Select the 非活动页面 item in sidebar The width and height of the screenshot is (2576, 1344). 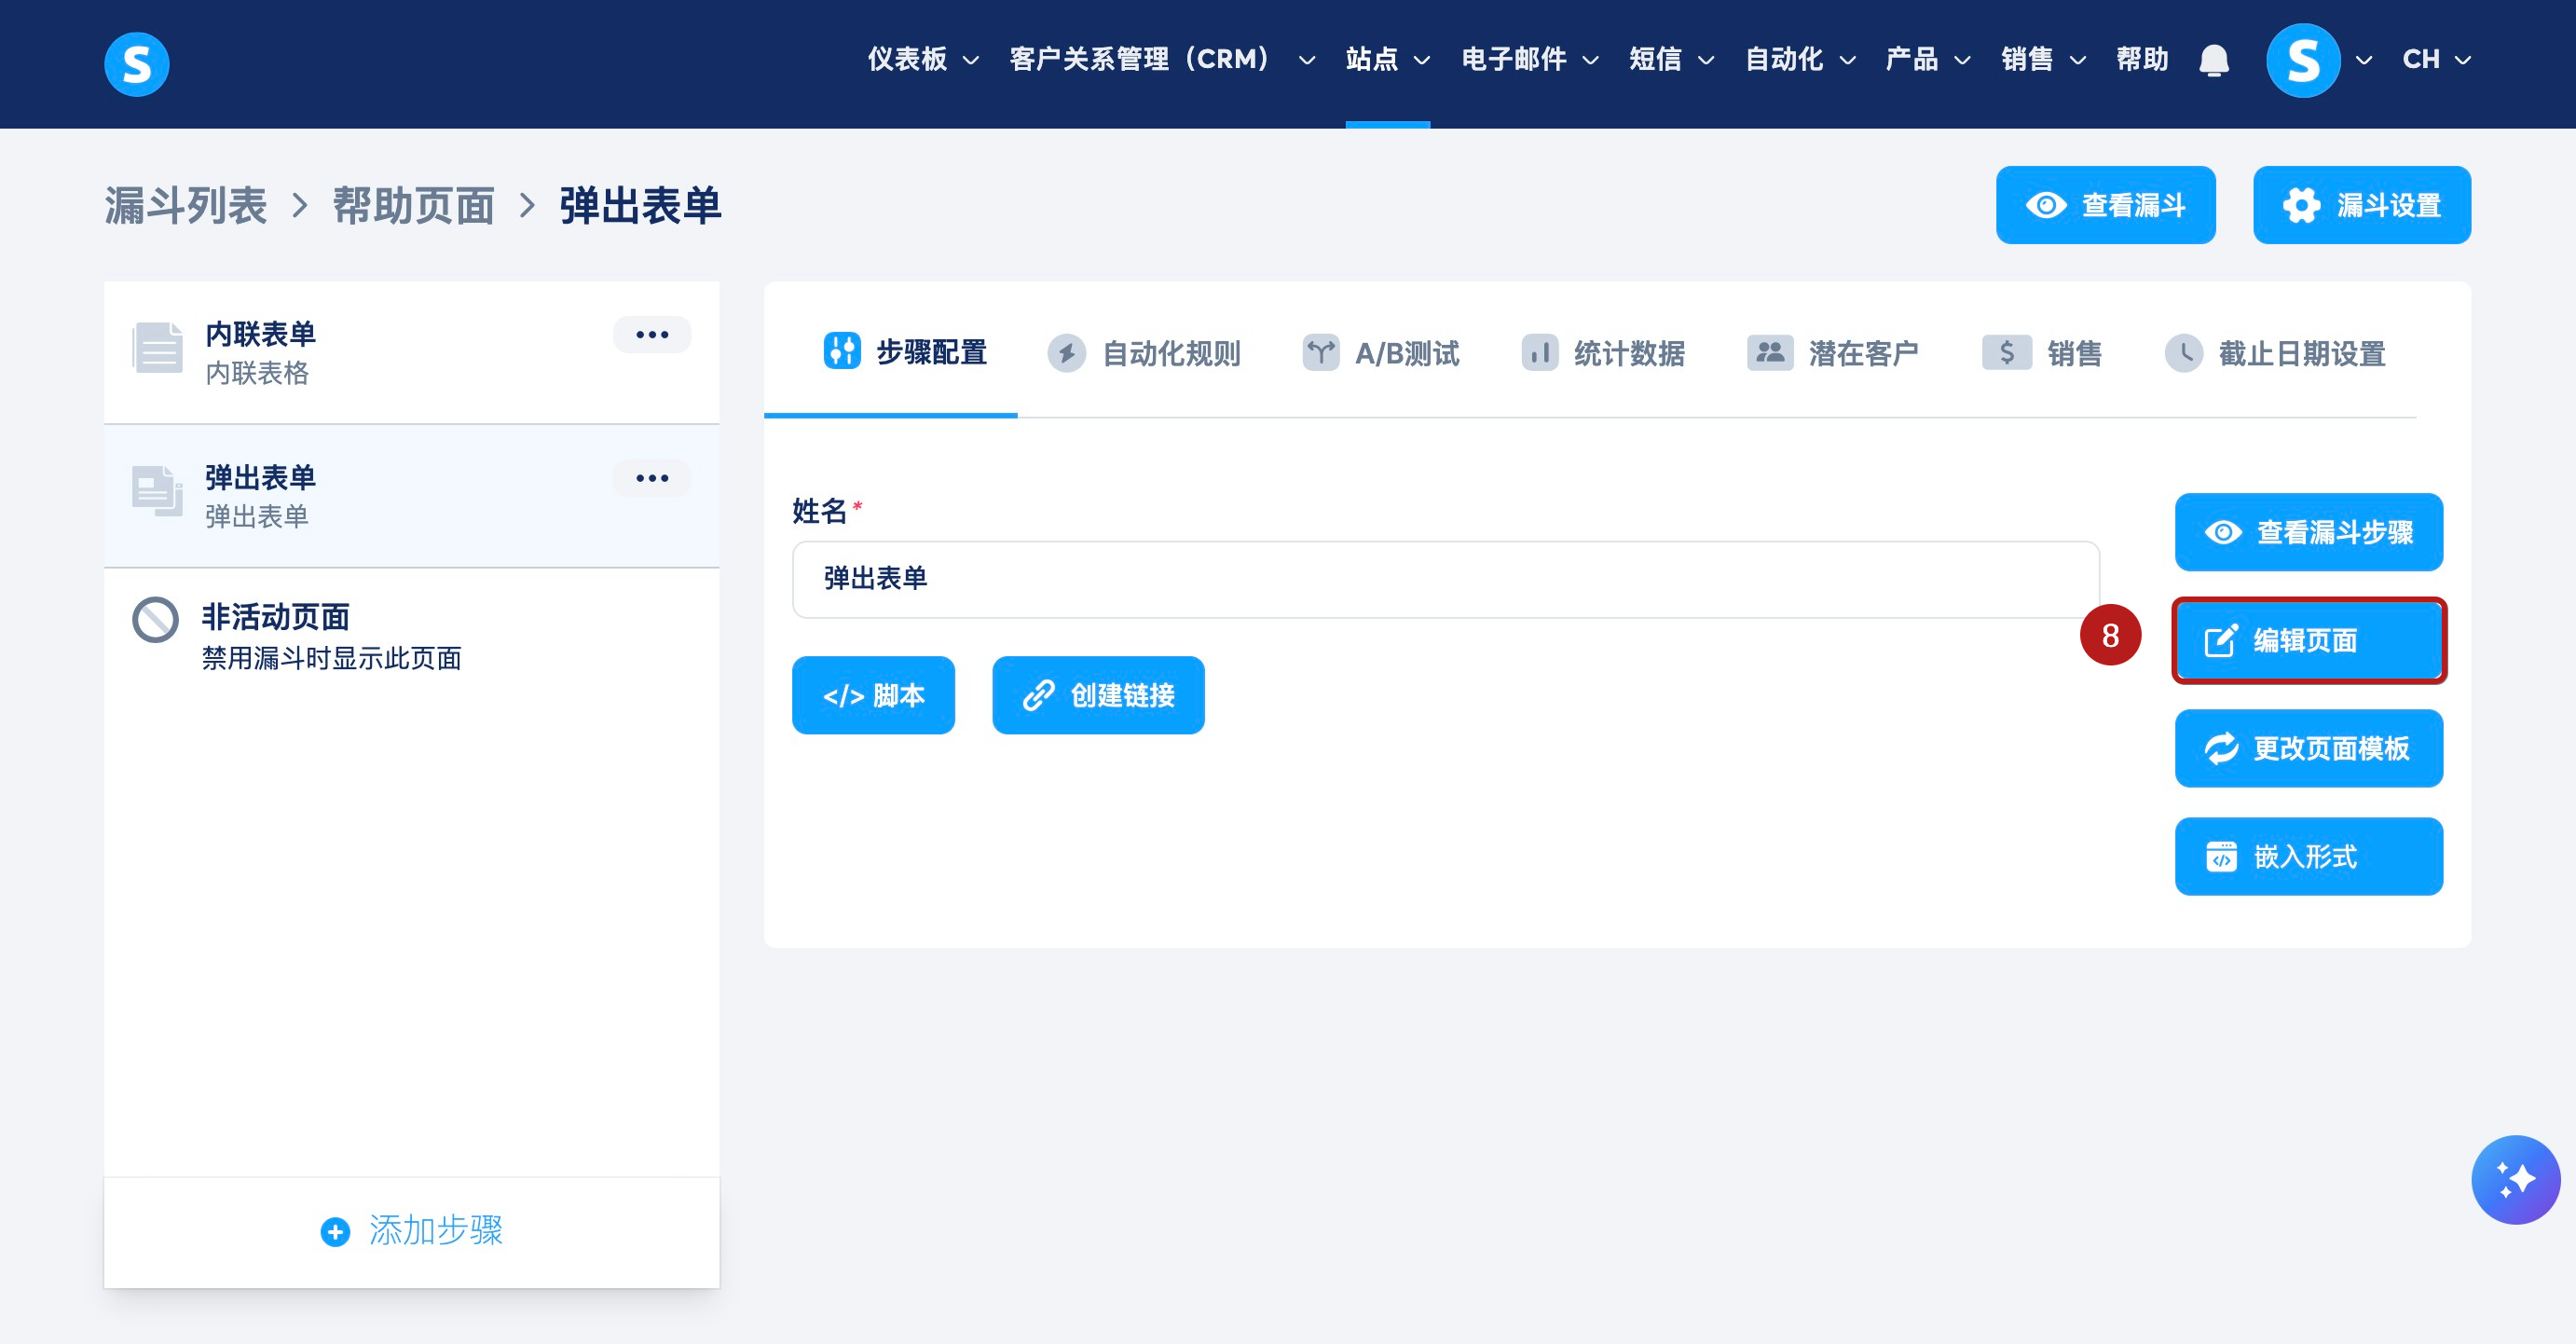[330, 635]
